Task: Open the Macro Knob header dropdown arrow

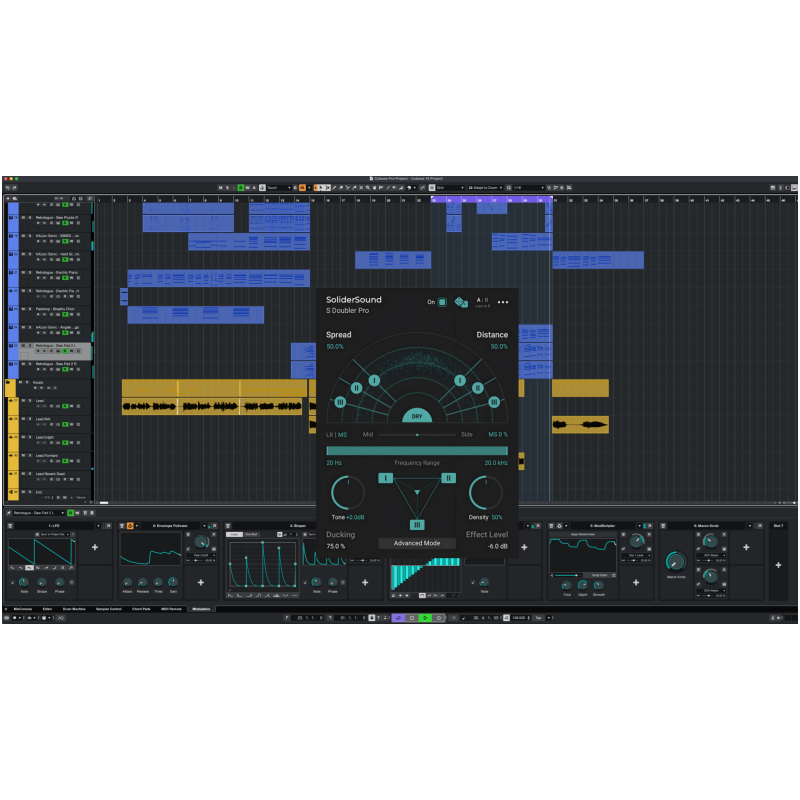Action: pyautogui.click(x=749, y=526)
